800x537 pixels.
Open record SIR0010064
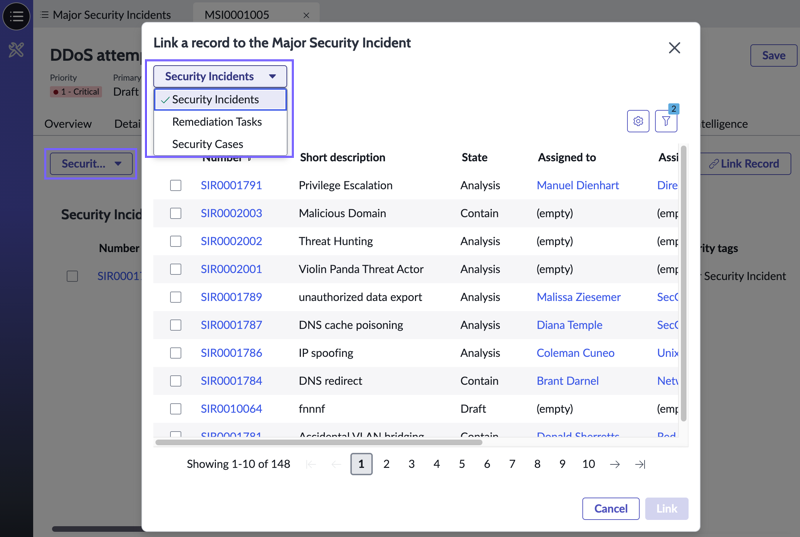click(x=231, y=409)
